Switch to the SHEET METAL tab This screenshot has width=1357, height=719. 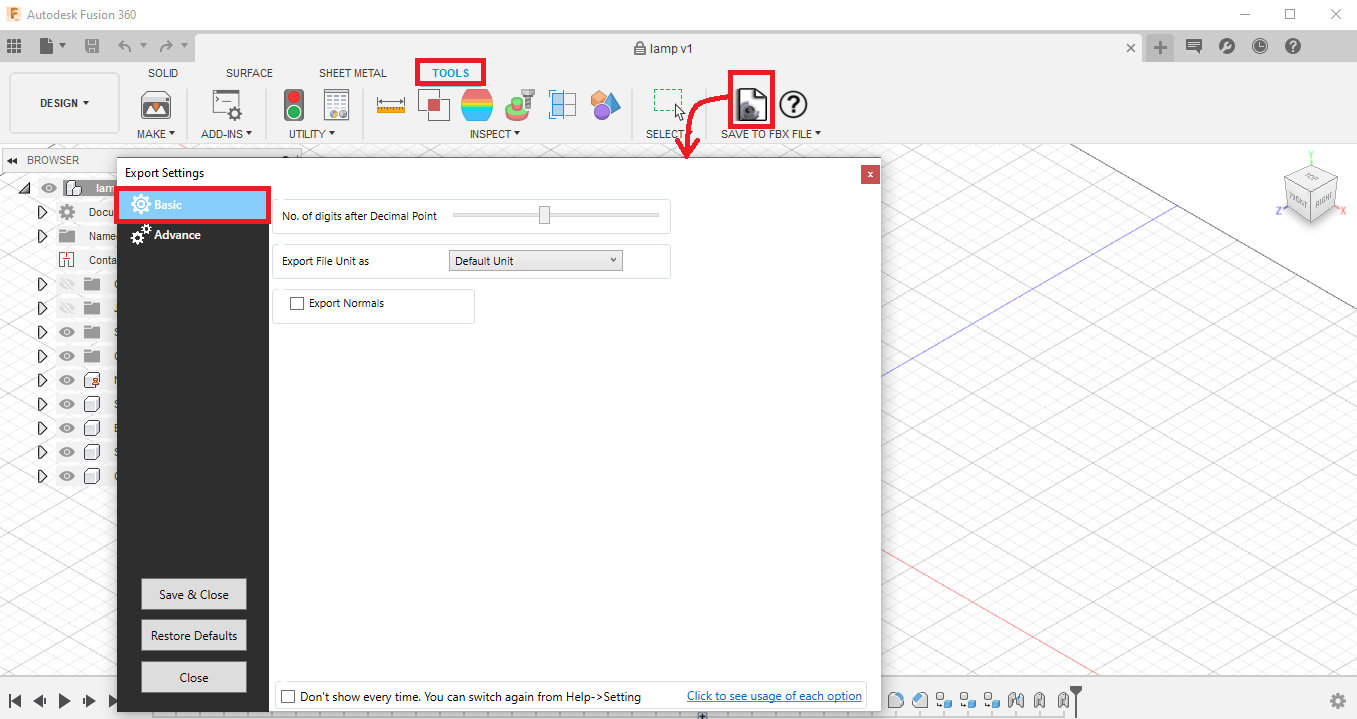pos(353,73)
